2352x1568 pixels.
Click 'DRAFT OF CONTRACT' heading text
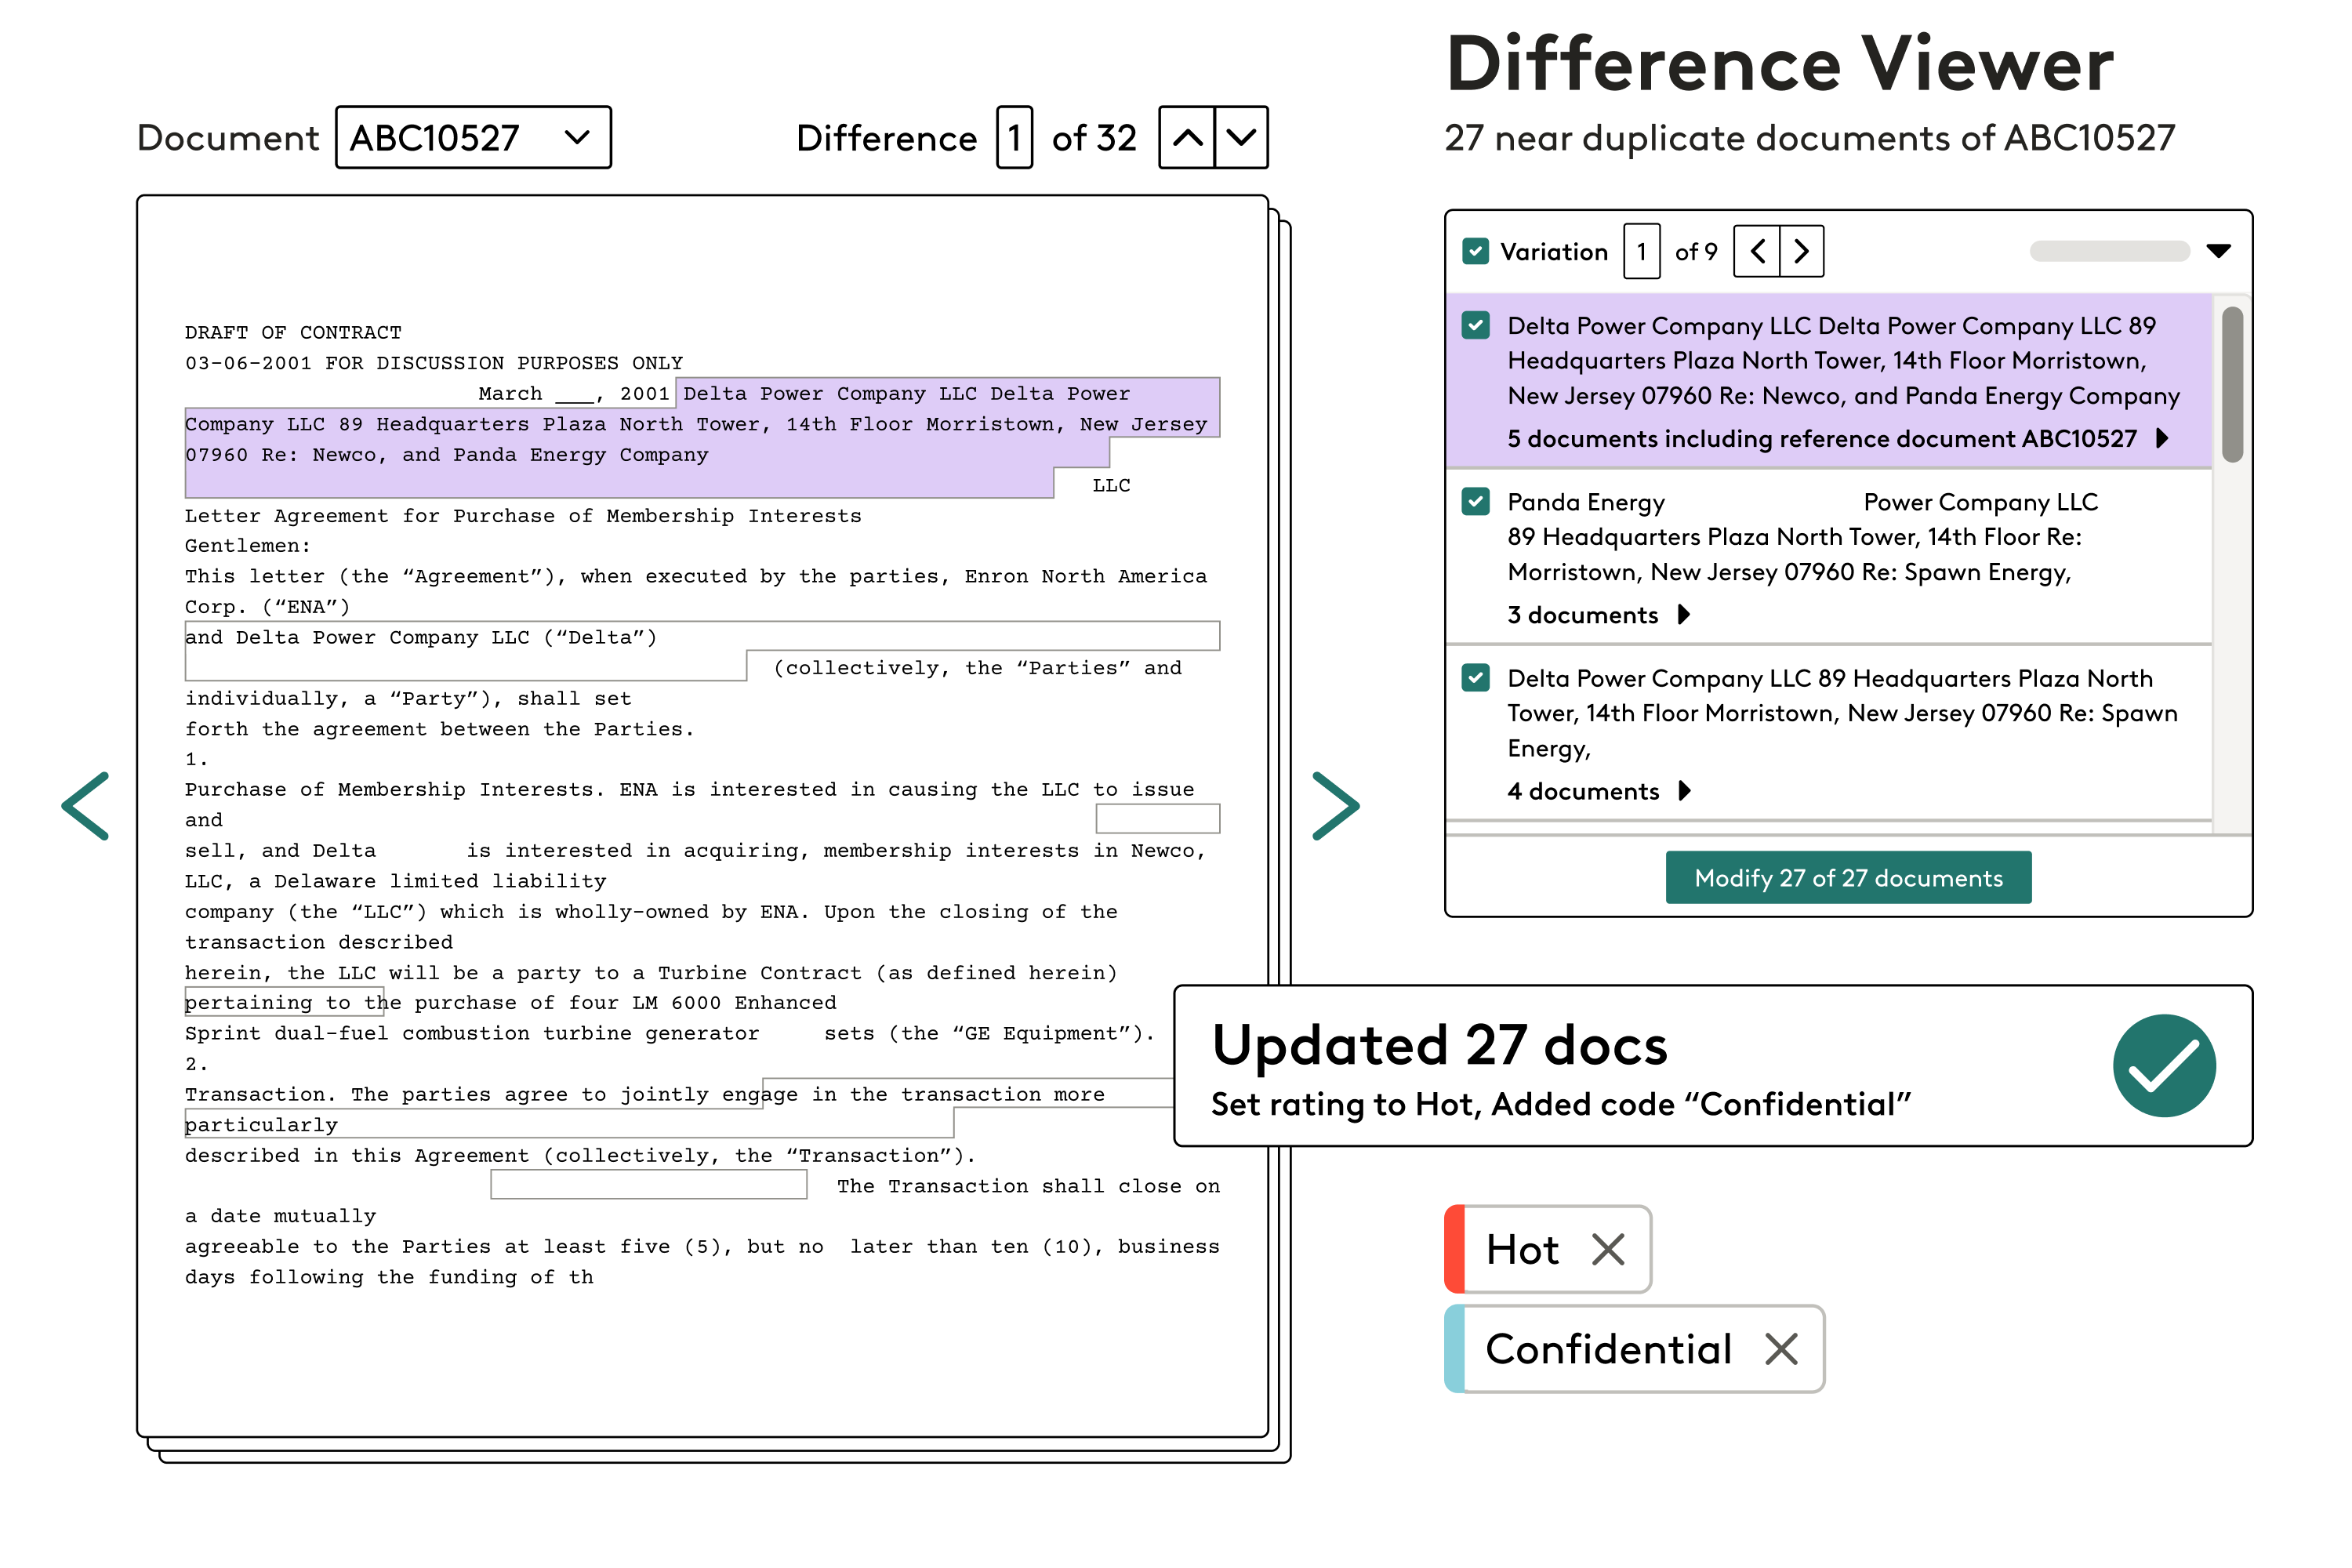point(293,332)
